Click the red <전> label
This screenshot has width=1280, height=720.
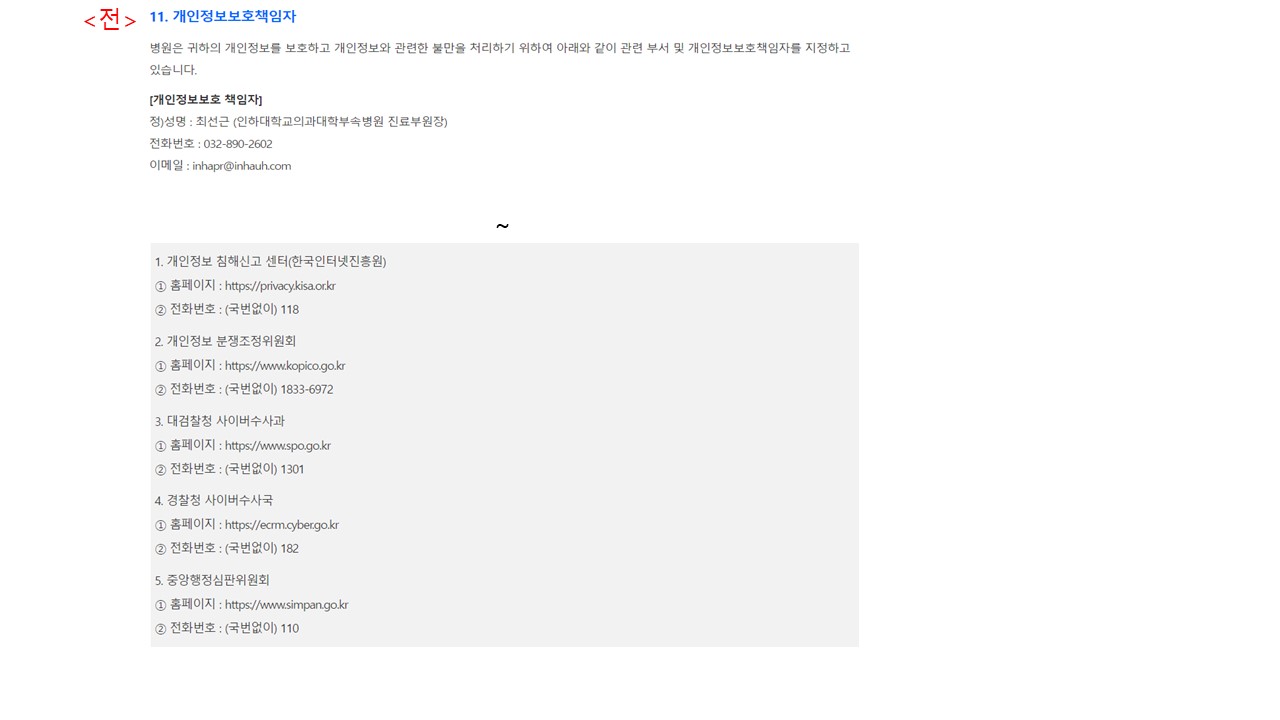tap(109, 20)
